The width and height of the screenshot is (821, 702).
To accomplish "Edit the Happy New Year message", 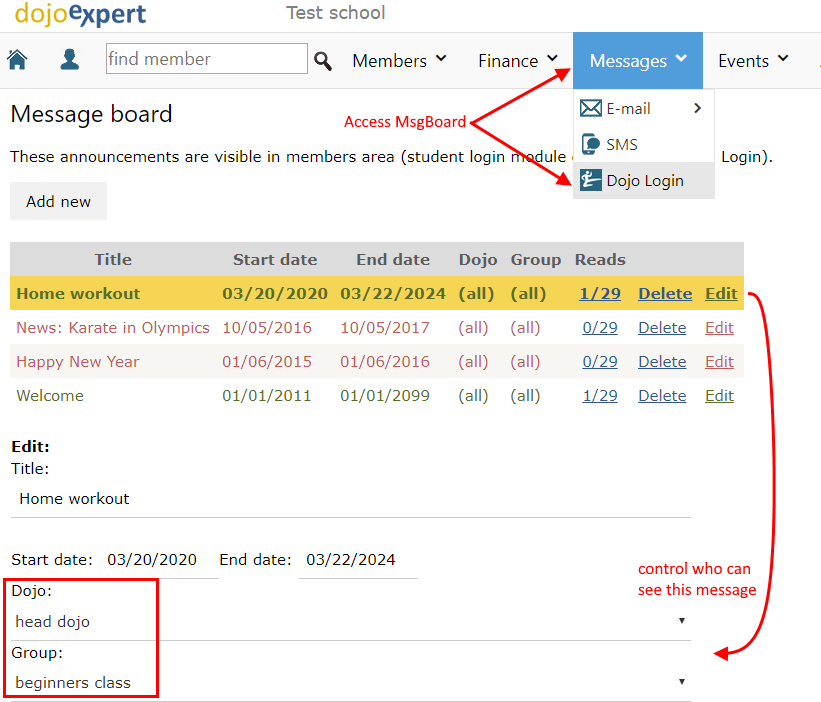I will [x=719, y=361].
